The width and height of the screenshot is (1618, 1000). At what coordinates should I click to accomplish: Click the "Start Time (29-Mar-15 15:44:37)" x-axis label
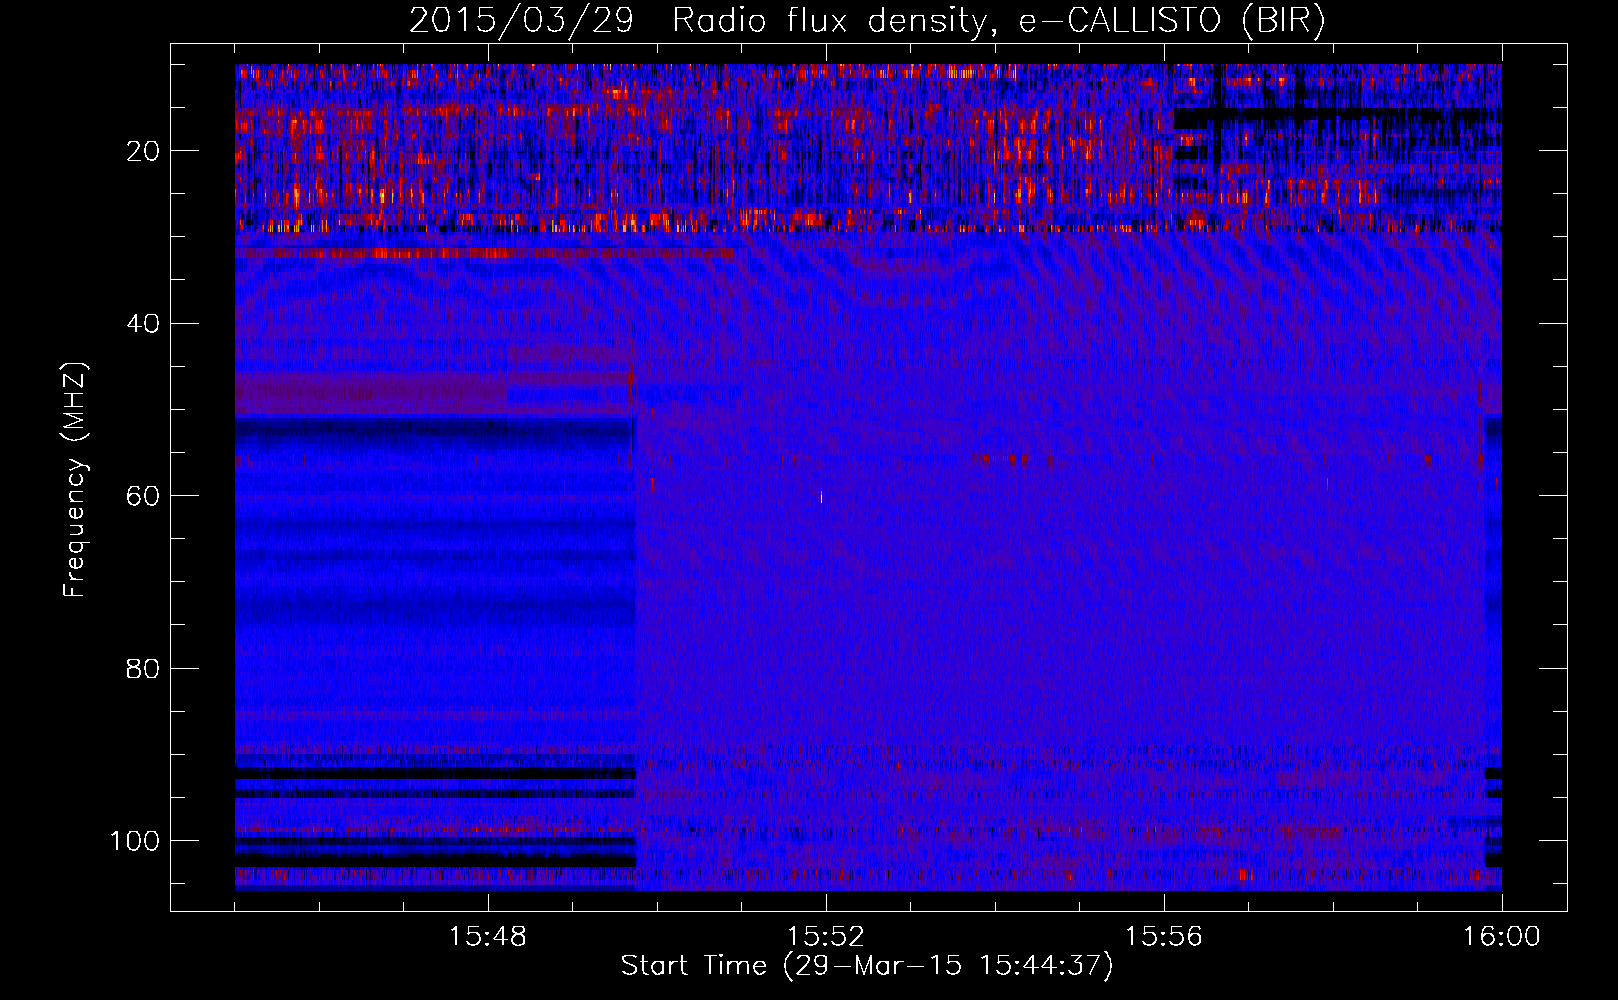coord(867,966)
